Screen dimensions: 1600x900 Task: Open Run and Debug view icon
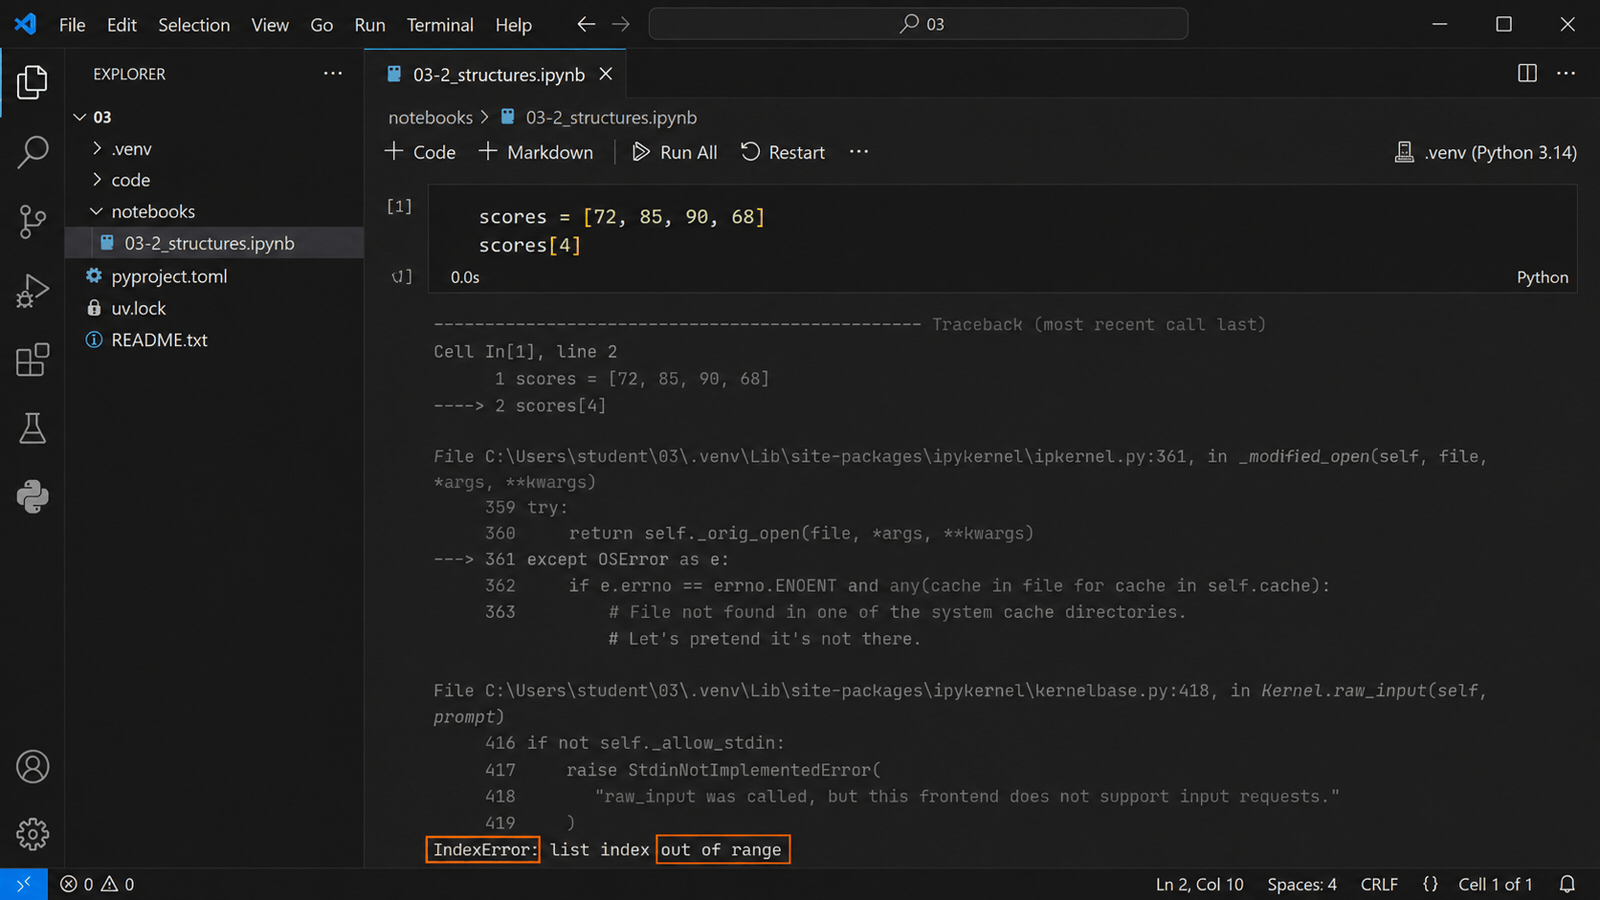pos(32,291)
